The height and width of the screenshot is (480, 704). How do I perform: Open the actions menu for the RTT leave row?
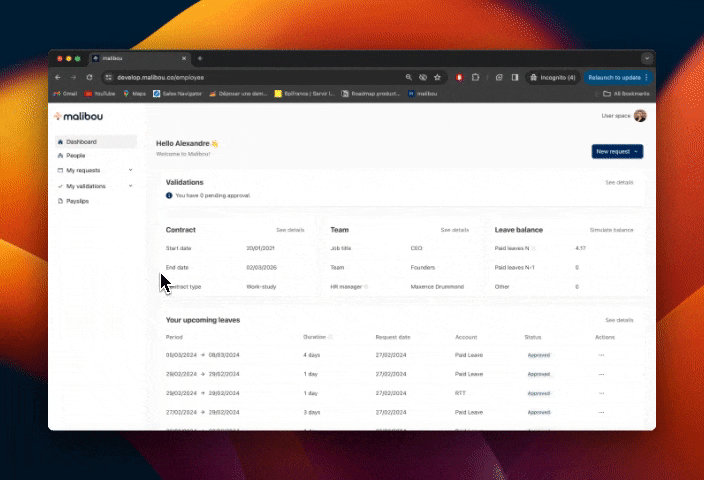point(601,393)
